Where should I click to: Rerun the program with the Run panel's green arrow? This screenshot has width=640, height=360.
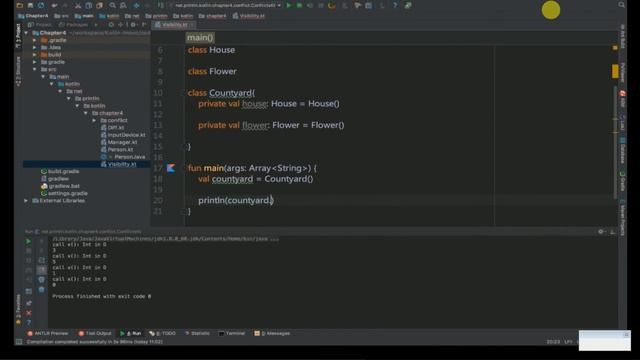29,241
